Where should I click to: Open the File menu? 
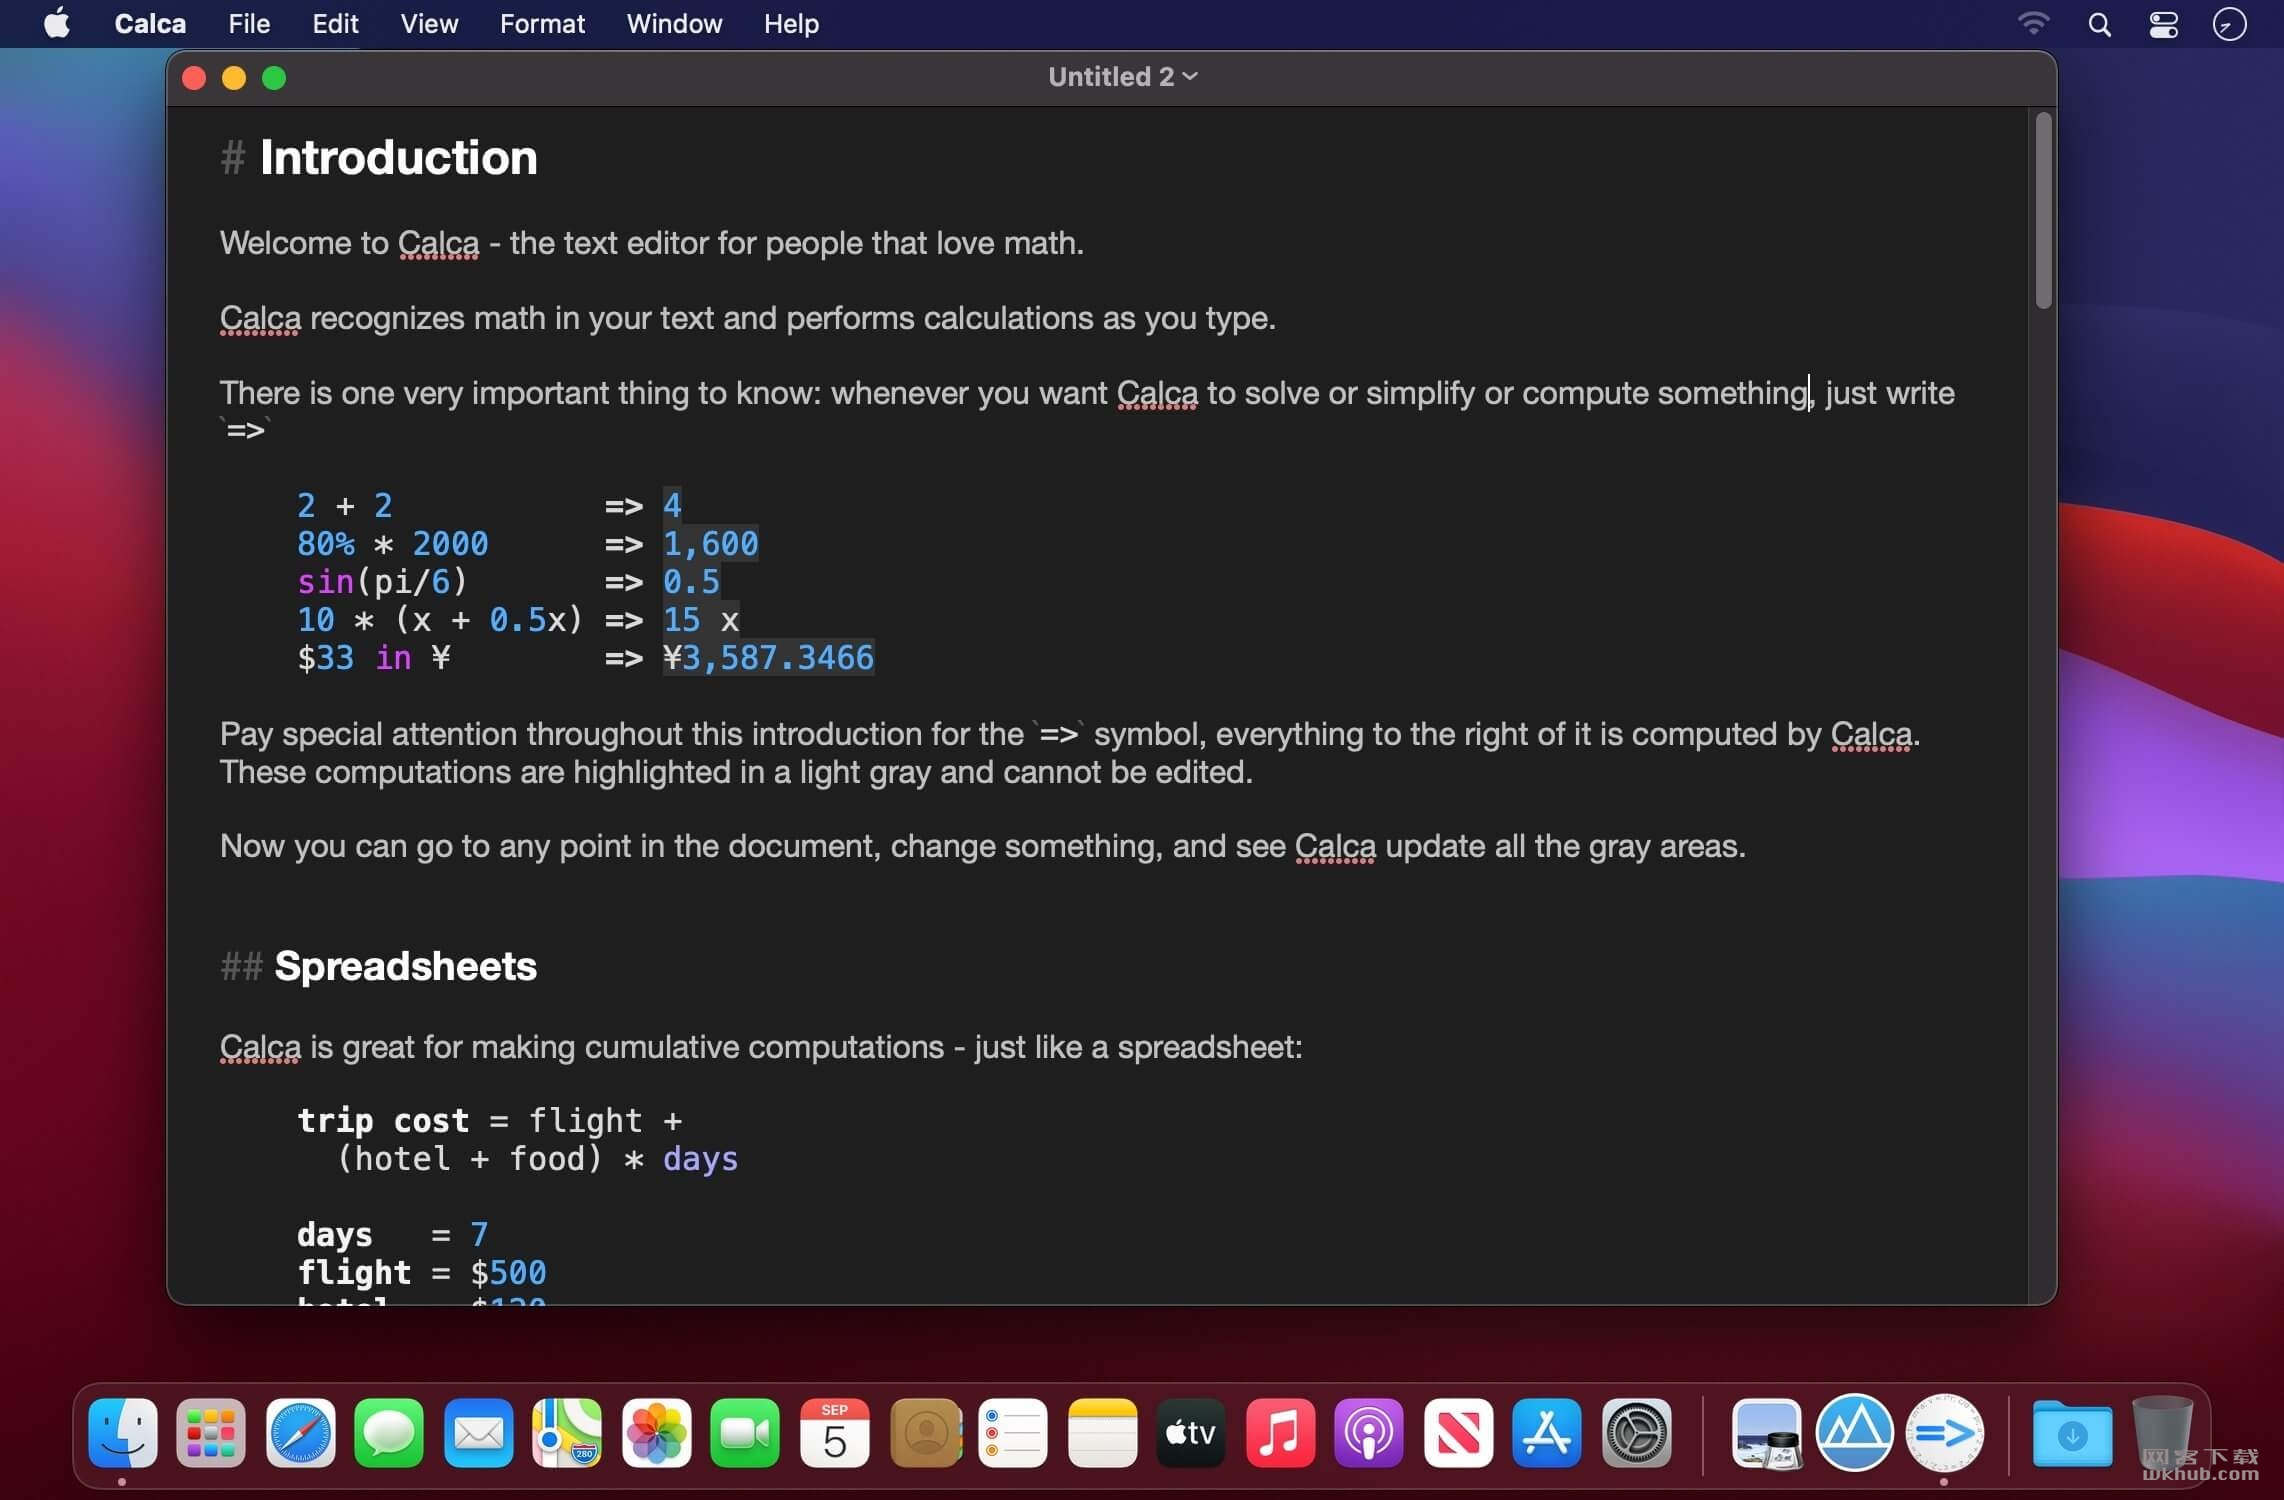249,23
